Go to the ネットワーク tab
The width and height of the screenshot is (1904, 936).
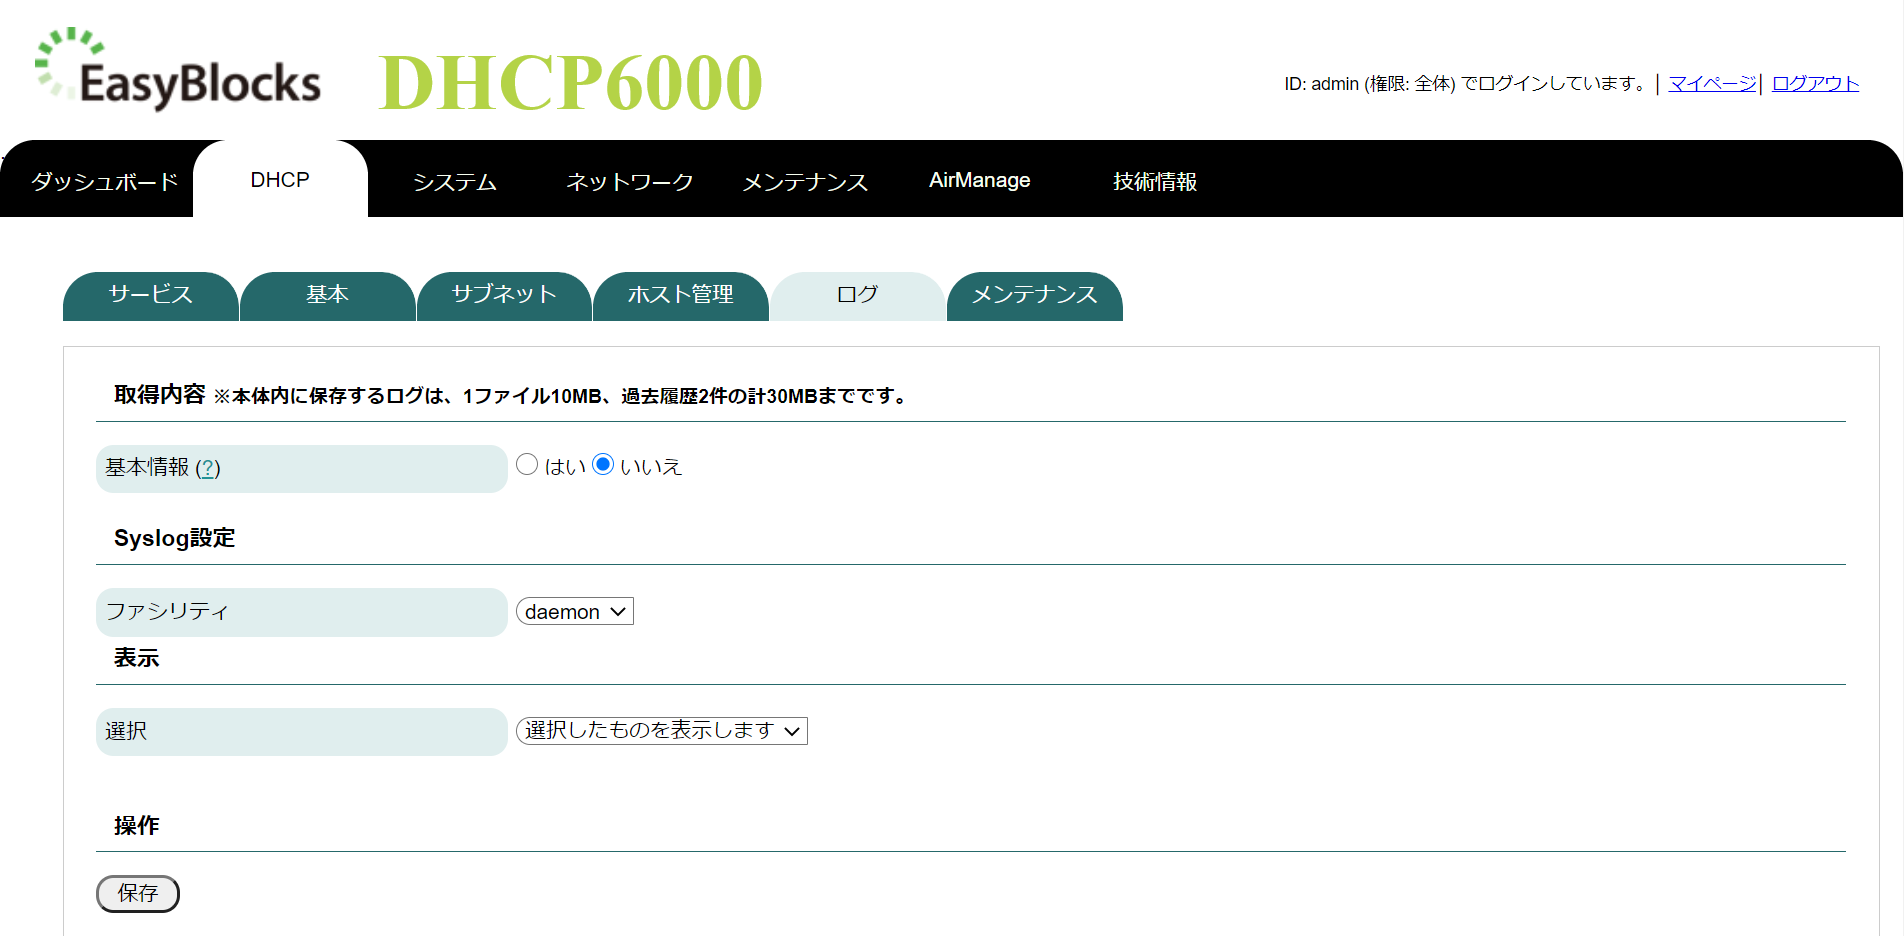630,181
